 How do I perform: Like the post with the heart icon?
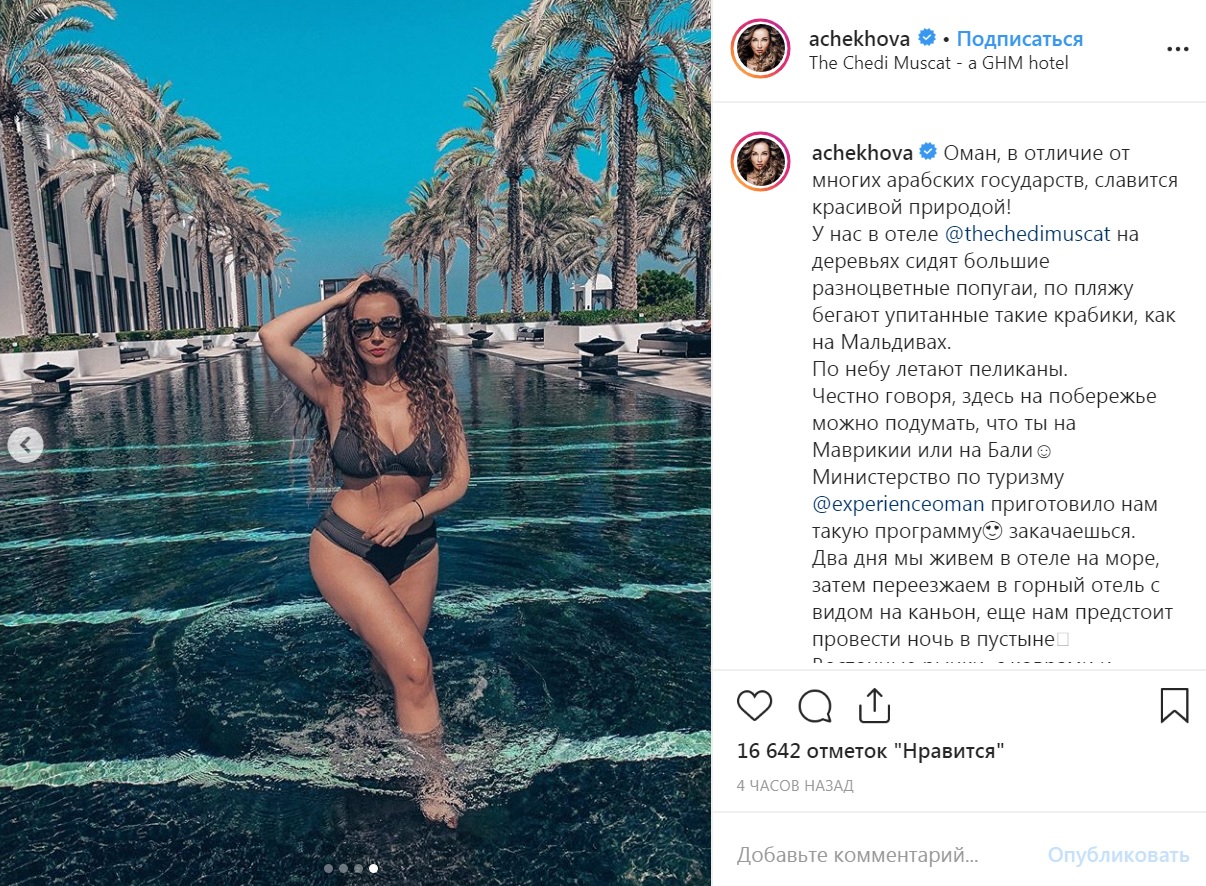(755, 705)
